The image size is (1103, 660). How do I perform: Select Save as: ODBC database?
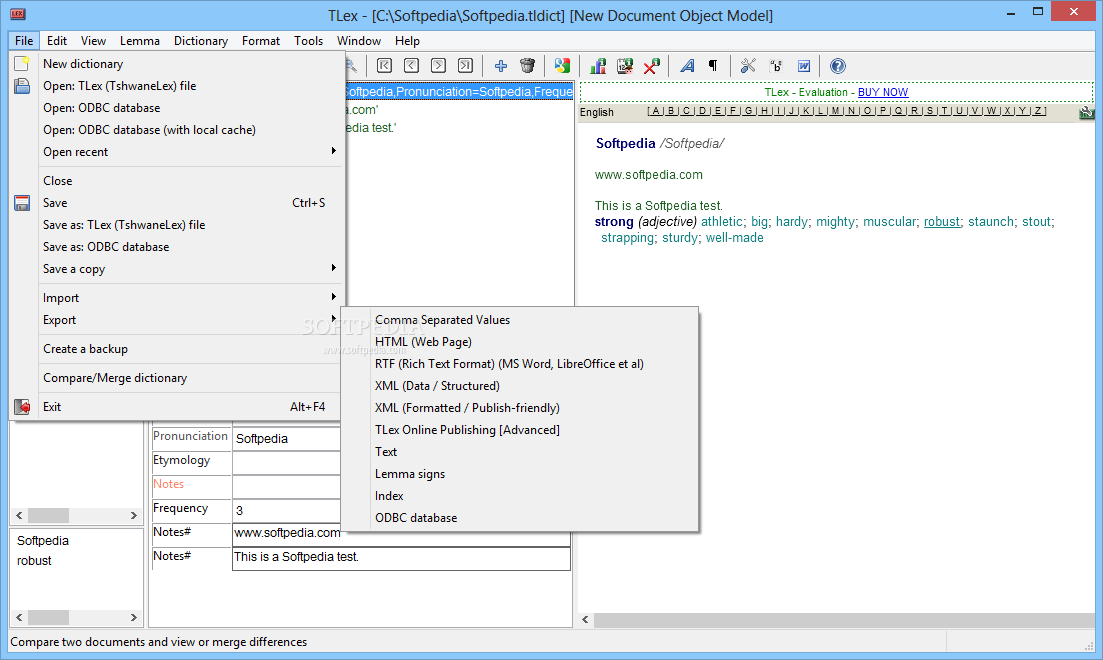tap(177, 247)
